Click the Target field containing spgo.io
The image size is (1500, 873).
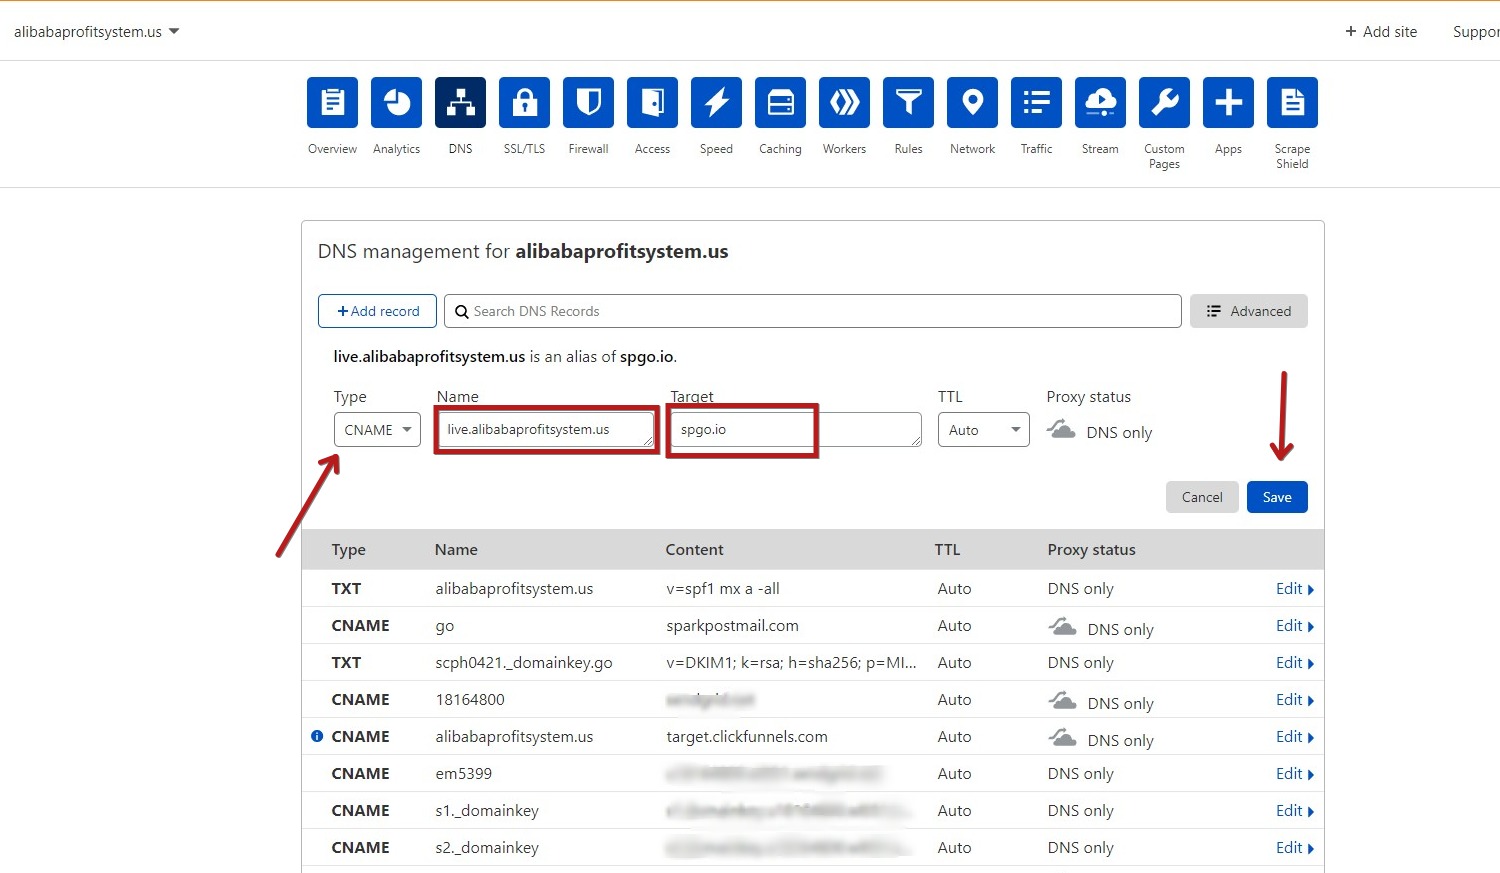coord(796,430)
